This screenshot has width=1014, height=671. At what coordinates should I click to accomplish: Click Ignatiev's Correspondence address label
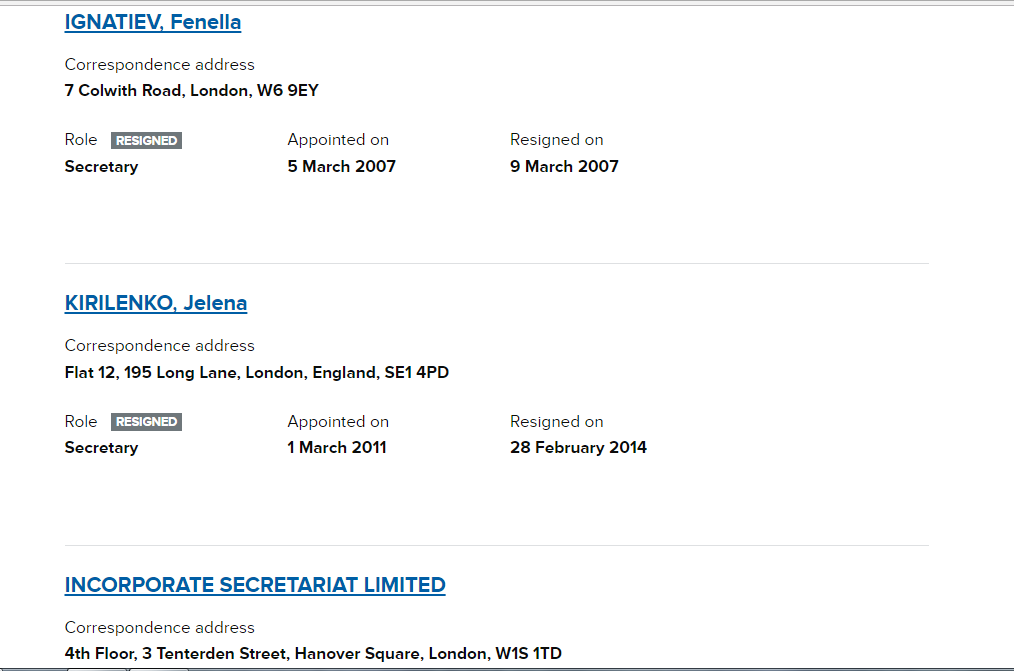160,65
